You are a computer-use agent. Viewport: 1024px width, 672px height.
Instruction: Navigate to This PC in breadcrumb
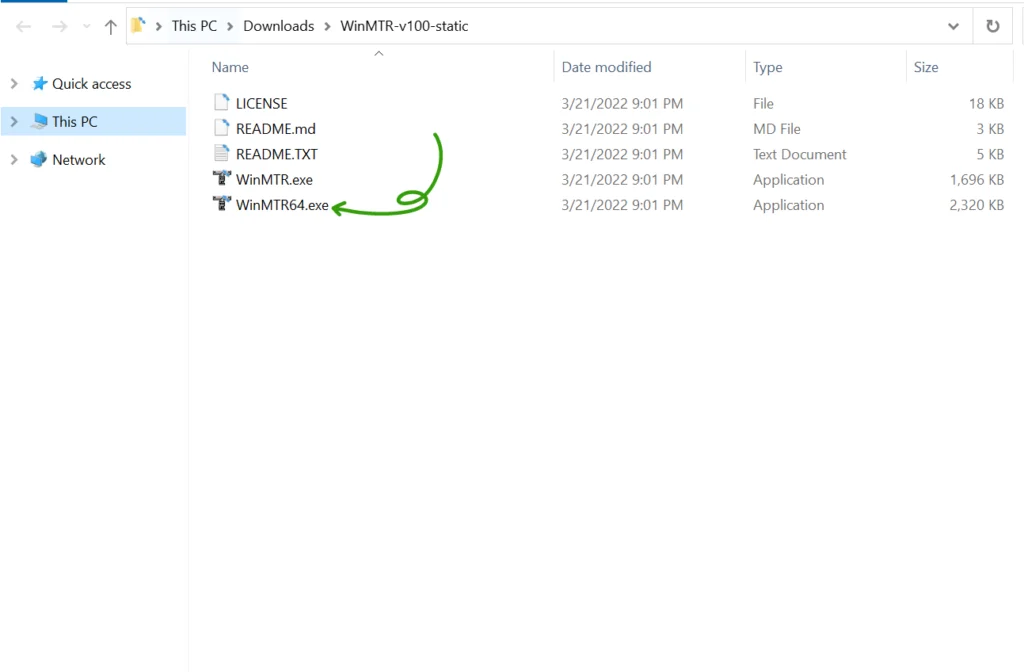point(194,26)
